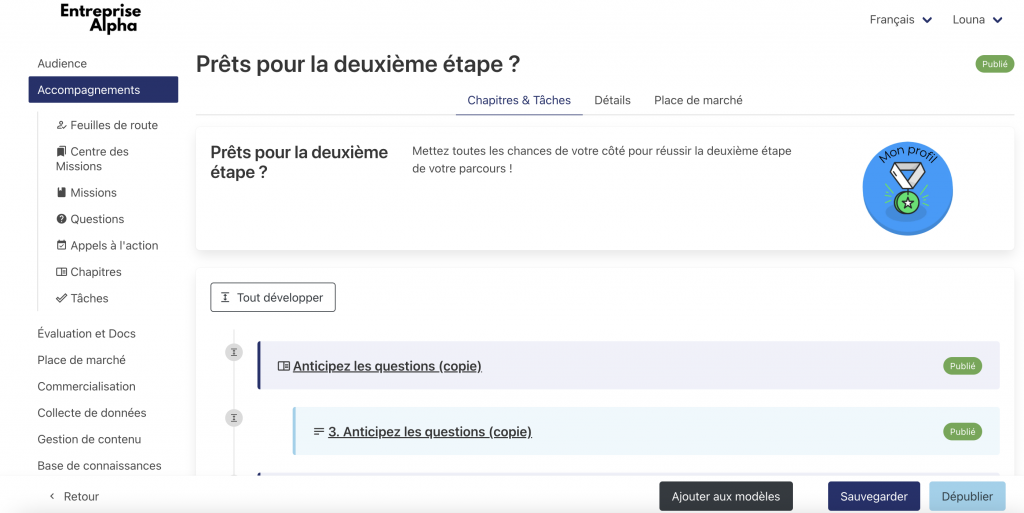Click the Questions help icon
Image resolution: width=1024 pixels, height=513 pixels.
[x=62, y=219]
